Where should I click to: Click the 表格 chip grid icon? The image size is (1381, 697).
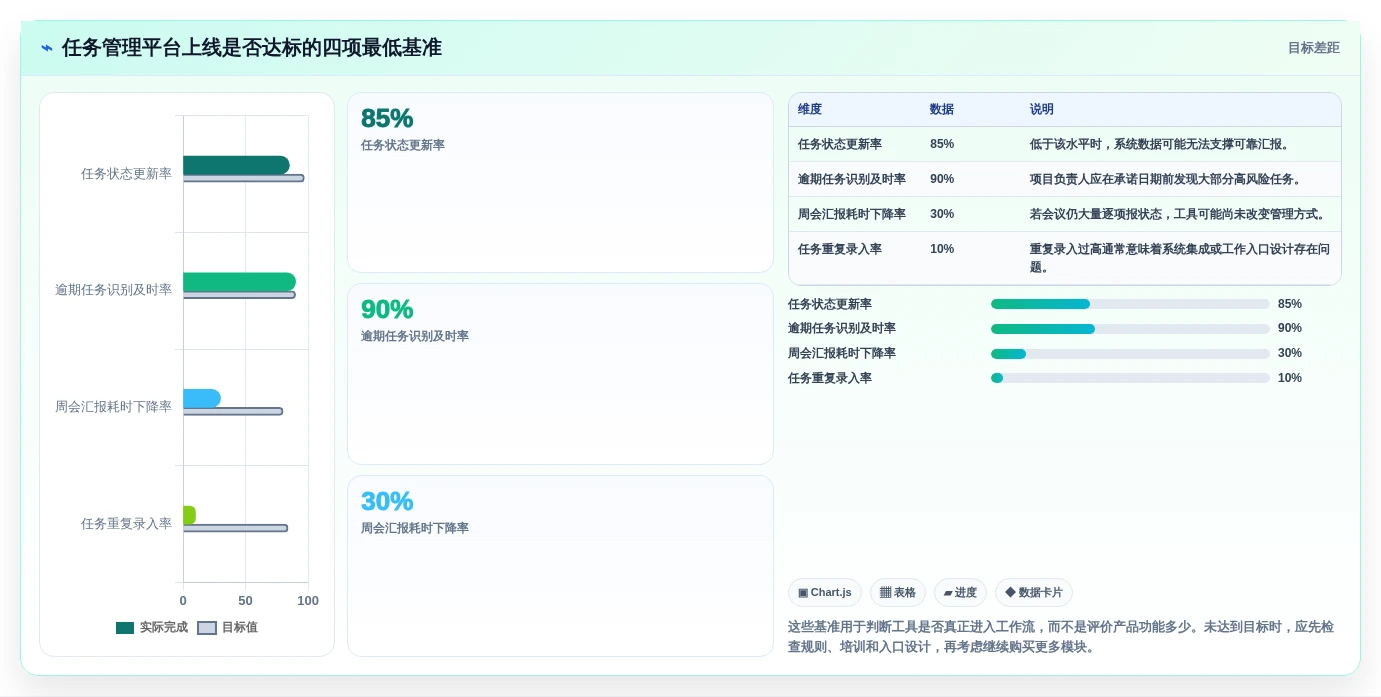[885, 593]
